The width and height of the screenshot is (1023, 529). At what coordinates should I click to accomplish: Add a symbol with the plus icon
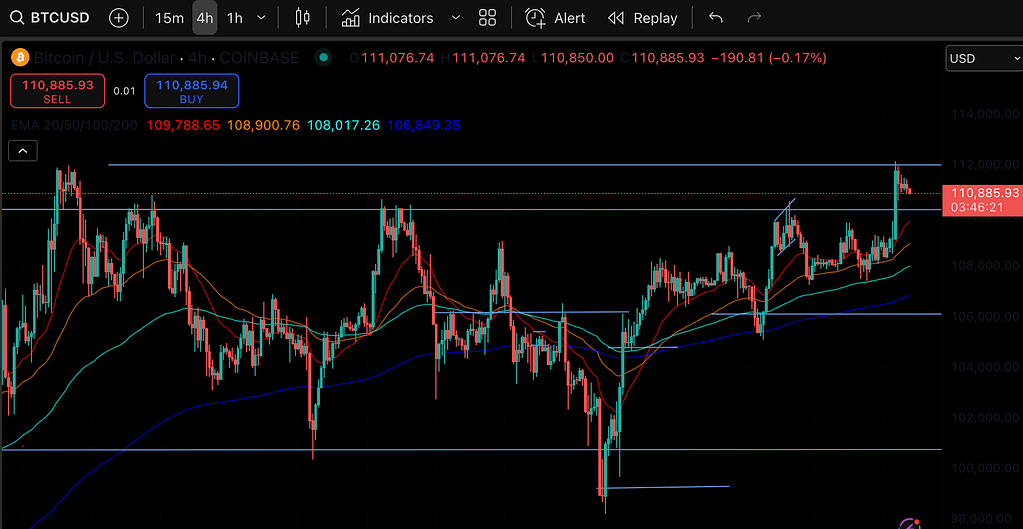[119, 18]
